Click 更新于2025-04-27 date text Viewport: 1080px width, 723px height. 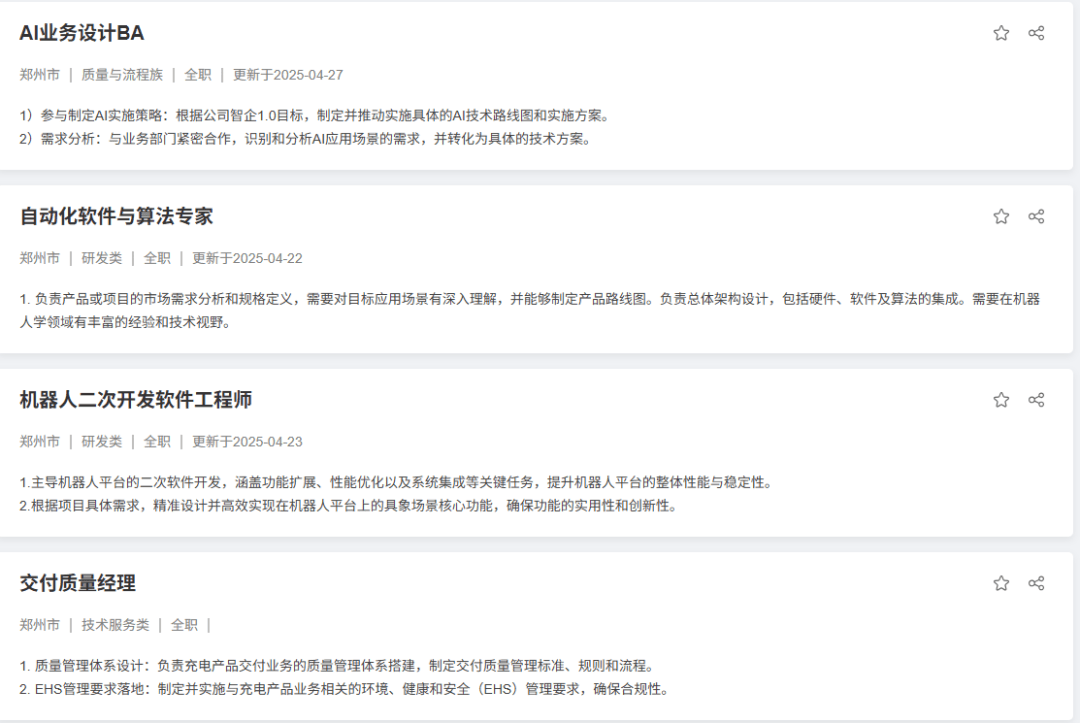click(x=288, y=75)
